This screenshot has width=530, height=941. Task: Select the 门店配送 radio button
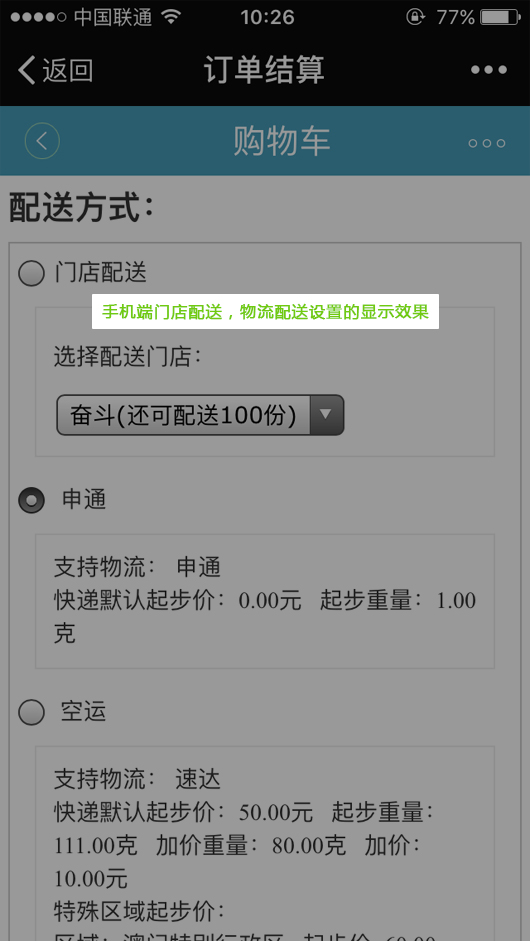pyautogui.click(x=31, y=274)
